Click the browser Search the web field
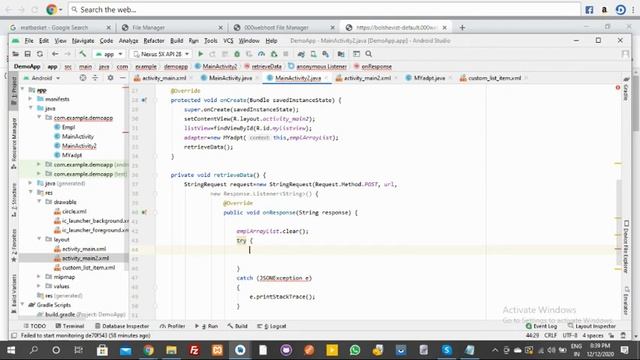Screen dimensions: 640x360 (324, 9)
